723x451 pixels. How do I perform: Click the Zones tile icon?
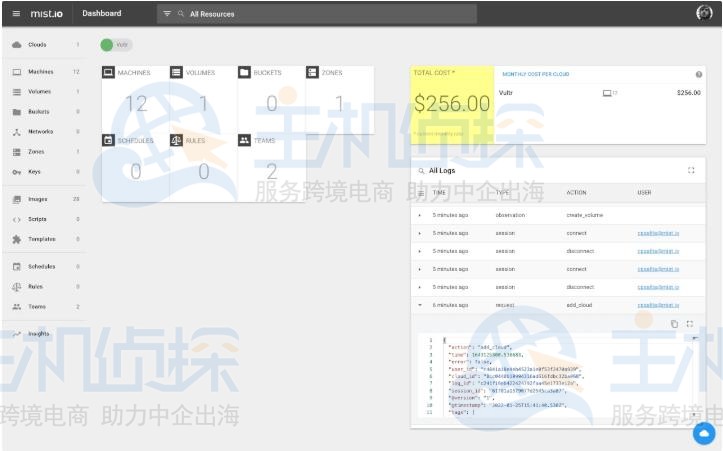tap(312, 72)
